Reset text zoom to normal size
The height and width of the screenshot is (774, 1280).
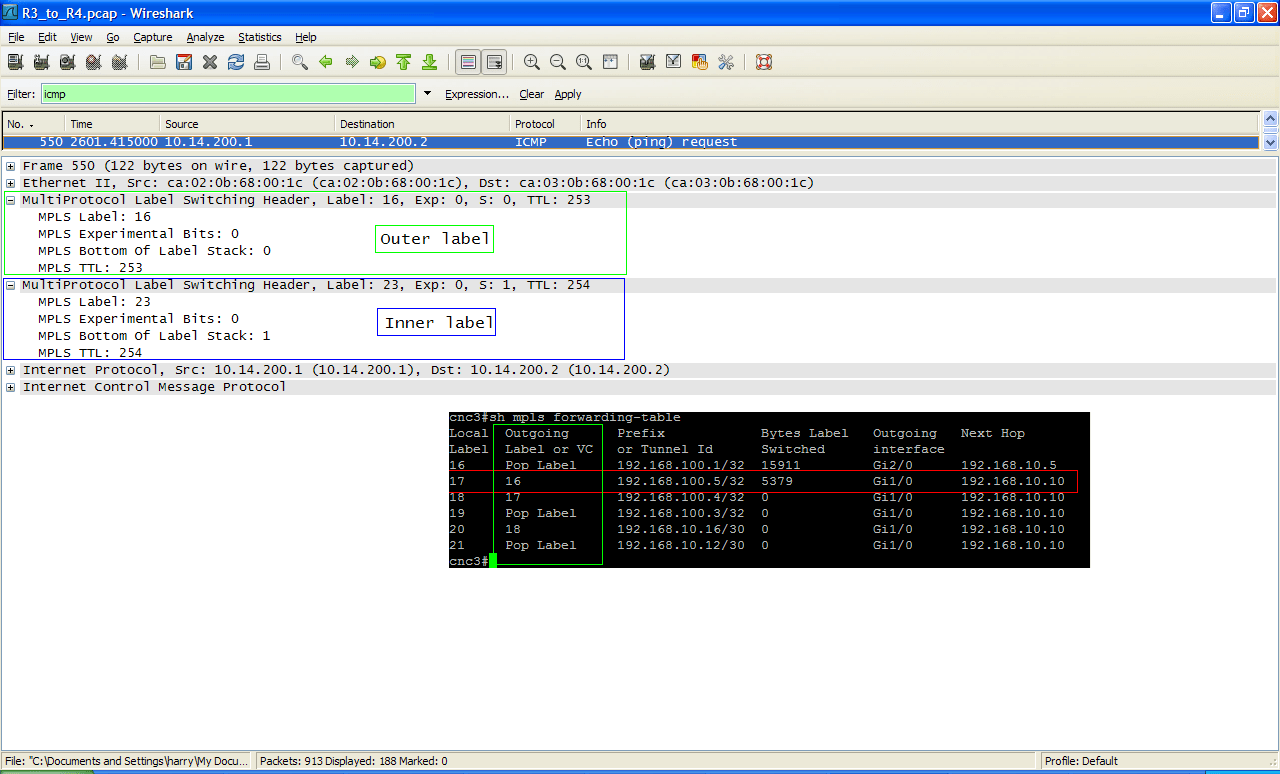click(x=584, y=62)
